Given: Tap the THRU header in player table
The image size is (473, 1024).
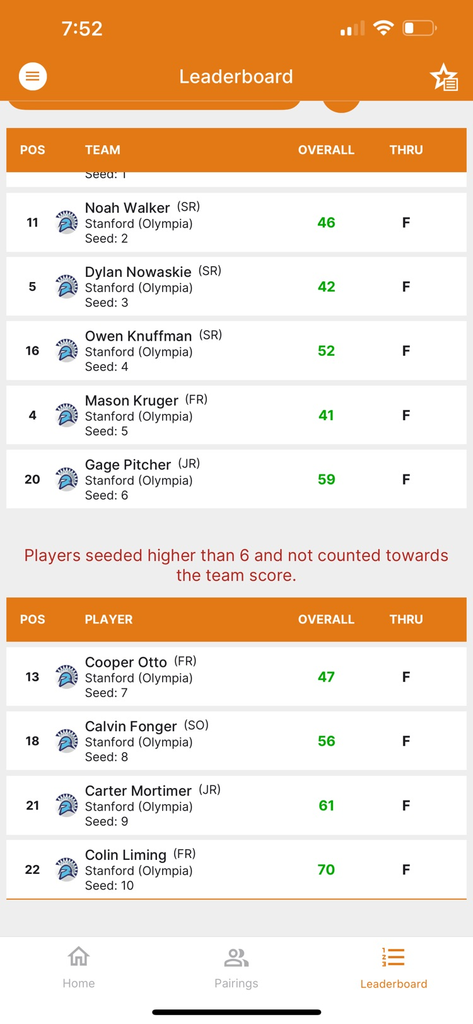Looking at the screenshot, I should click(x=406, y=619).
